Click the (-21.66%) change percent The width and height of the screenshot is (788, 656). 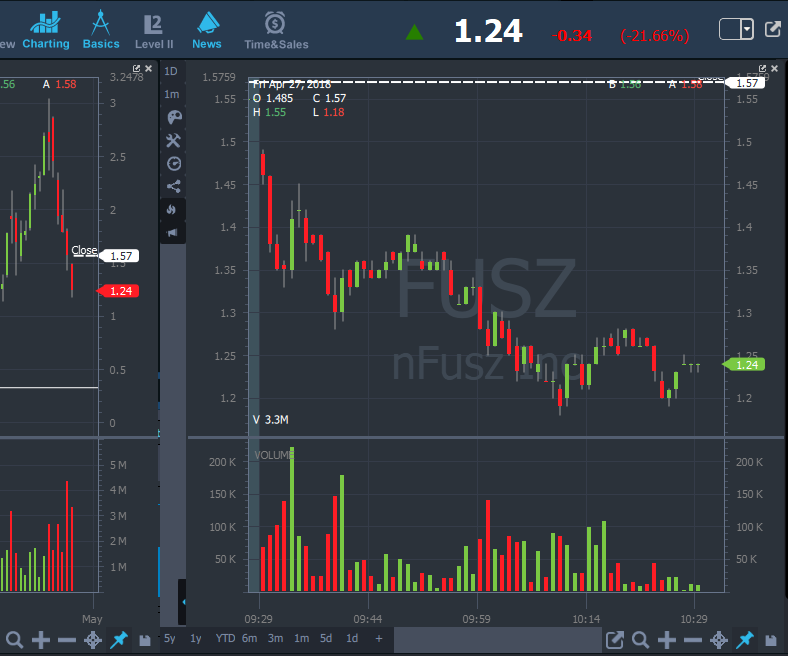point(655,36)
